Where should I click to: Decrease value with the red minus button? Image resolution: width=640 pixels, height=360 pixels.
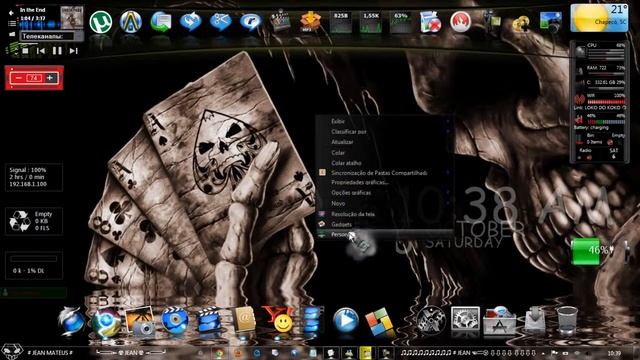pyautogui.click(x=19, y=78)
